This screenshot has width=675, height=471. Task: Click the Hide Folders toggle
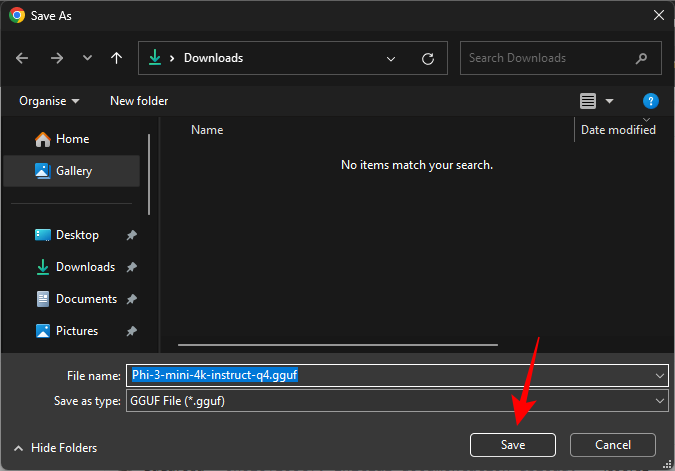tap(55, 448)
